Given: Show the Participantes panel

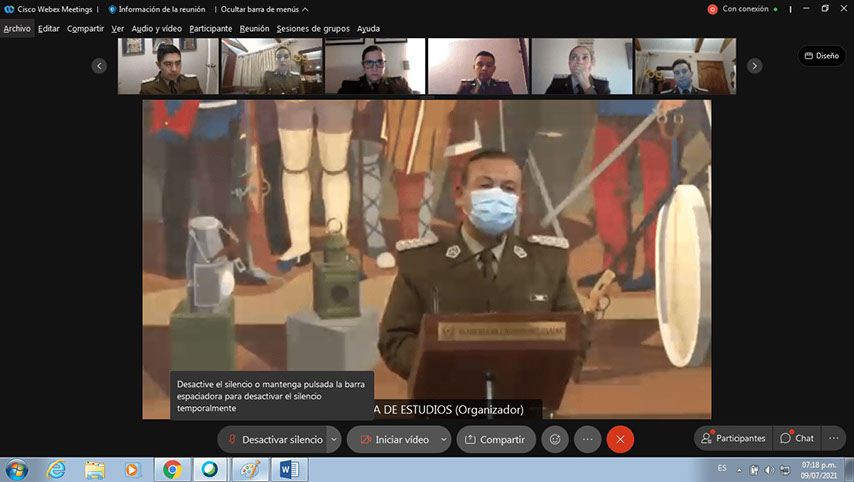Looking at the screenshot, I should 732,438.
